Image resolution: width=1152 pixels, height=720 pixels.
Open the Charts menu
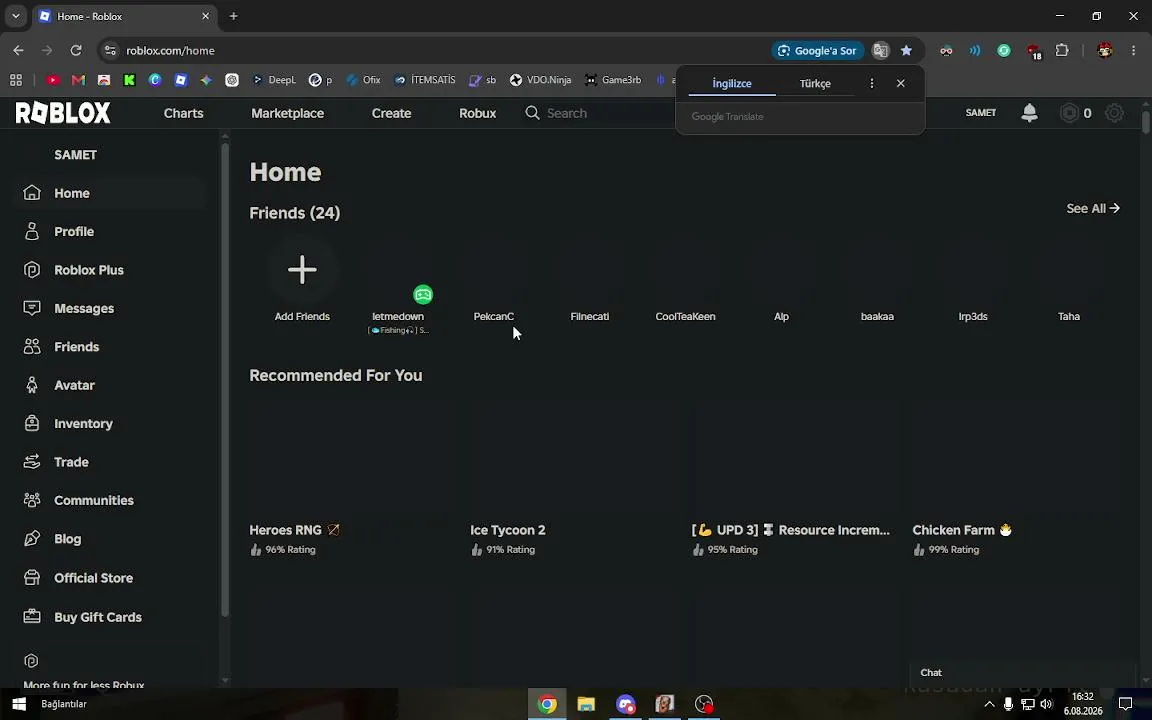pos(184,113)
